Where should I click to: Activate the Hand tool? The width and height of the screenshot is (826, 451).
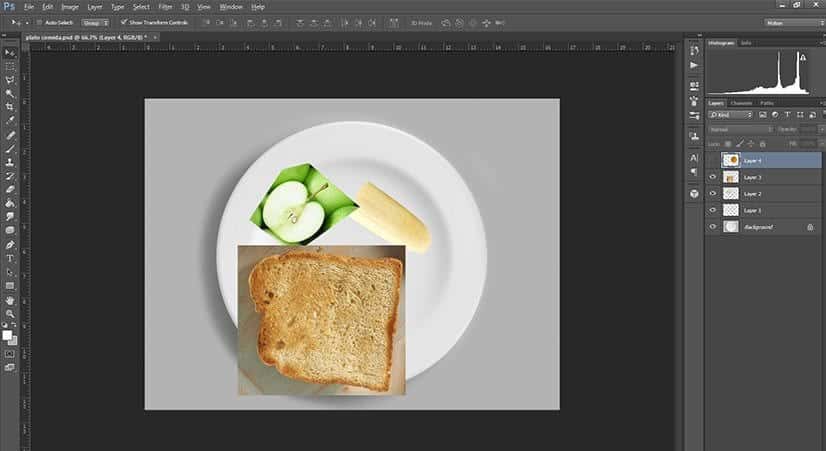(10, 300)
